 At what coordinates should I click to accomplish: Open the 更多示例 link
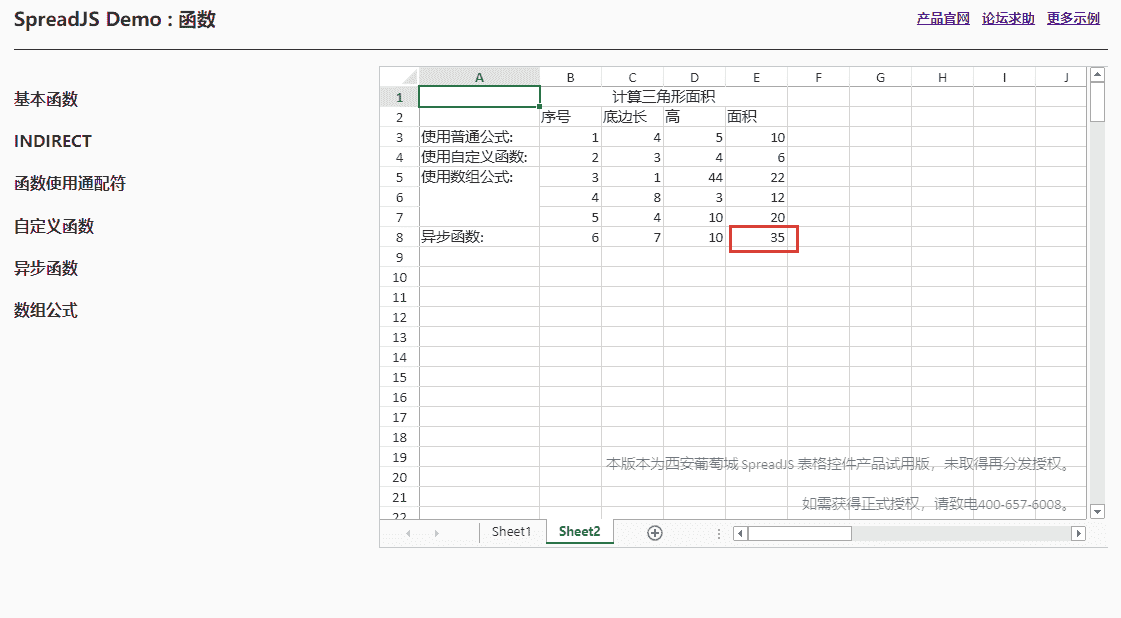click(x=1073, y=19)
